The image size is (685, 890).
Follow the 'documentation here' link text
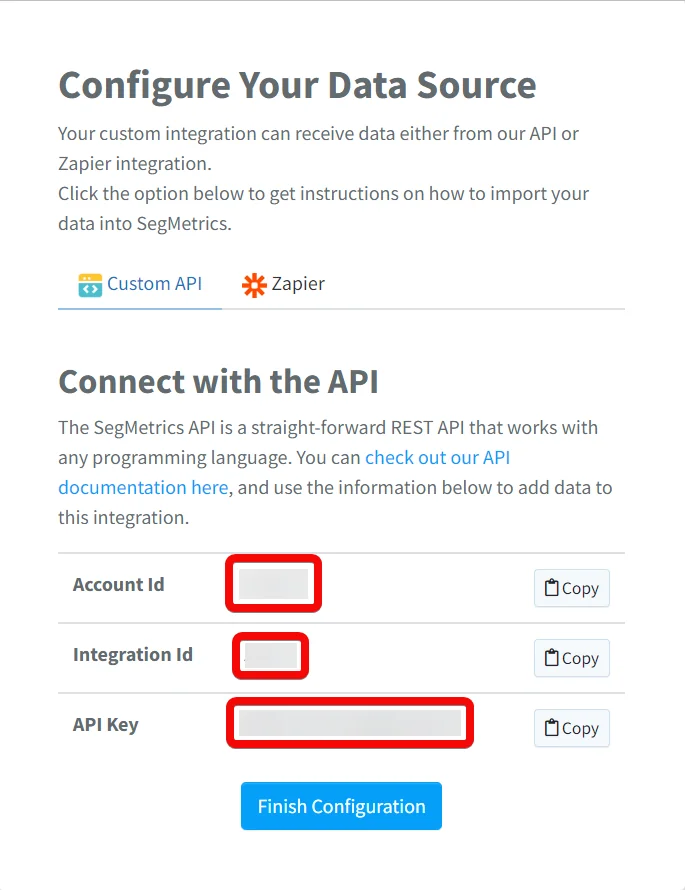143,488
